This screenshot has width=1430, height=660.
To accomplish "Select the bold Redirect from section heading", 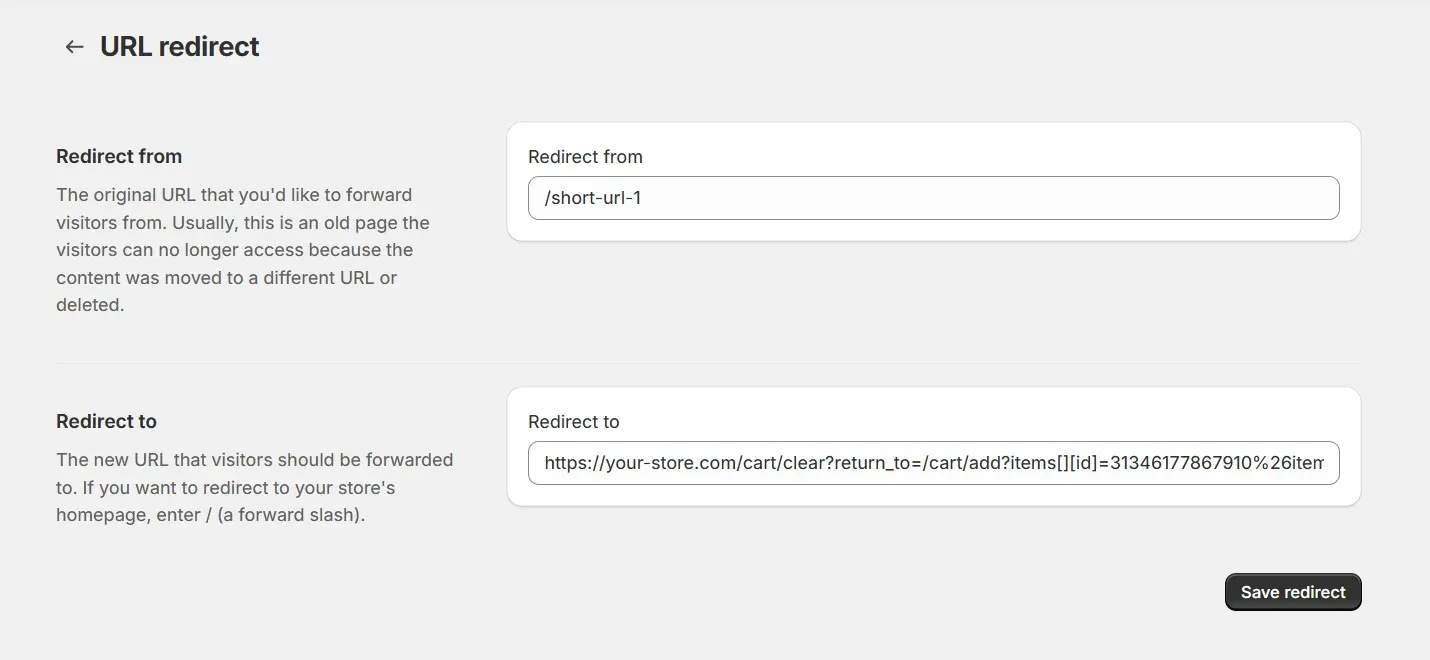I will (119, 156).
